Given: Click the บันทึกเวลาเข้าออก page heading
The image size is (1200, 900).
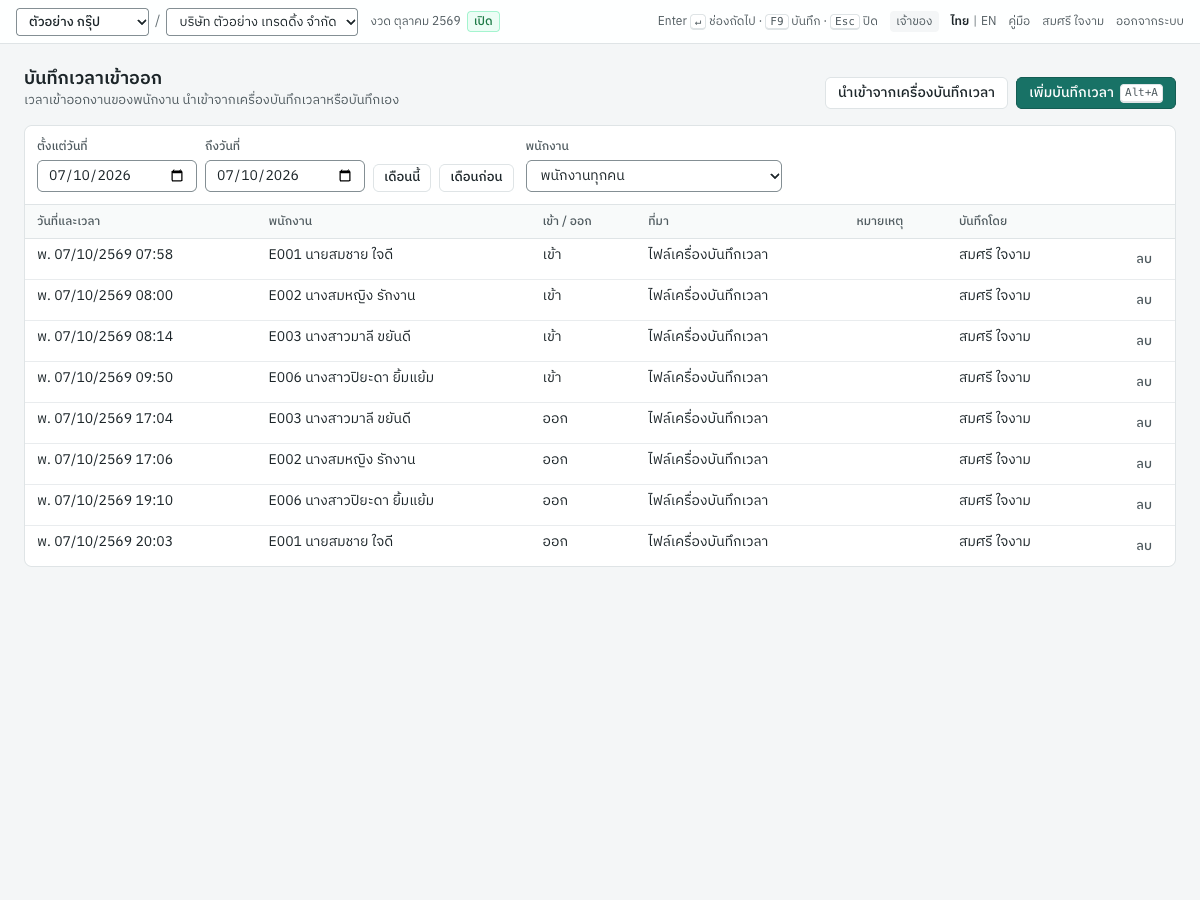Looking at the screenshot, I should pos(93,78).
